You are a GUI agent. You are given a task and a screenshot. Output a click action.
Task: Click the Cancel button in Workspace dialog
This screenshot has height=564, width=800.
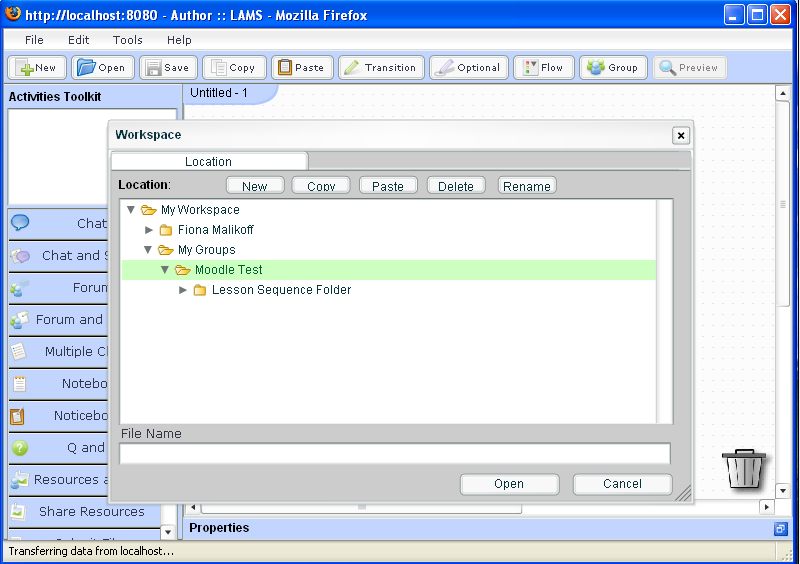(x=622, y=484)
